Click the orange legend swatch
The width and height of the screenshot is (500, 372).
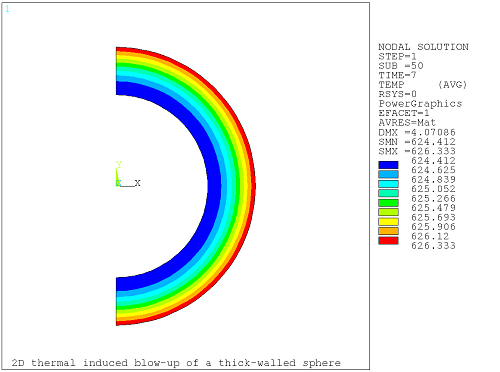[x=388, y=231]
